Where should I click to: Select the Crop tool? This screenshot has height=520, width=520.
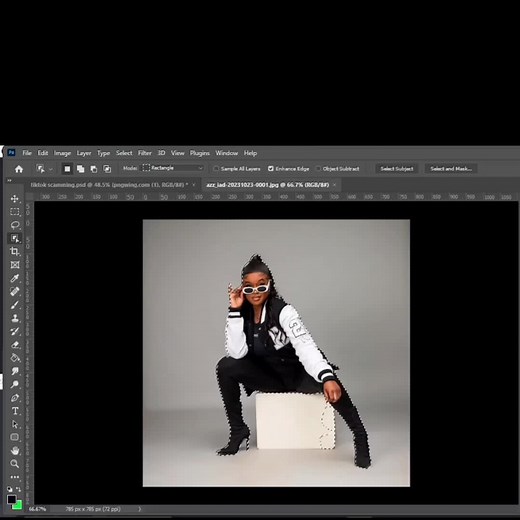click(15, 251)
